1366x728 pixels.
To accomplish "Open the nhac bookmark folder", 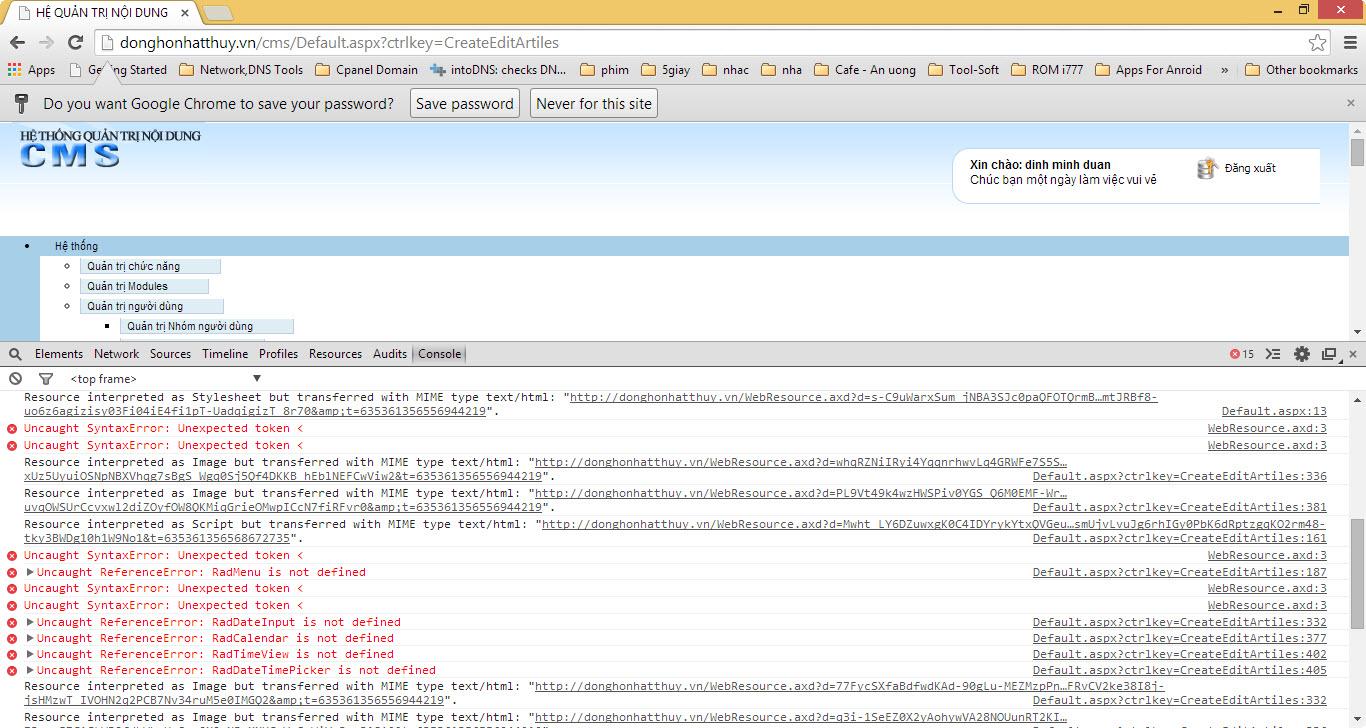I will tap(726, 70).
